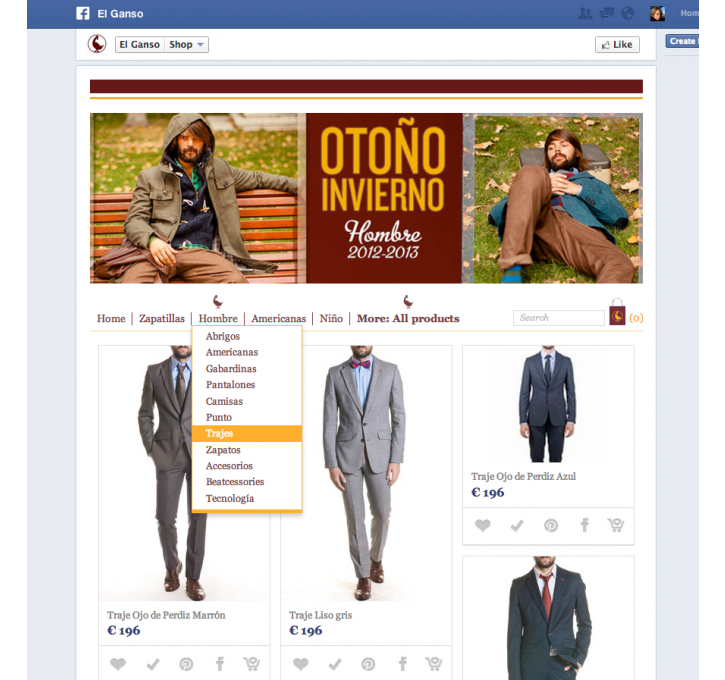Click the Facebook logo icon
This screenshot has width=725, height=680.
pos(83,13)
